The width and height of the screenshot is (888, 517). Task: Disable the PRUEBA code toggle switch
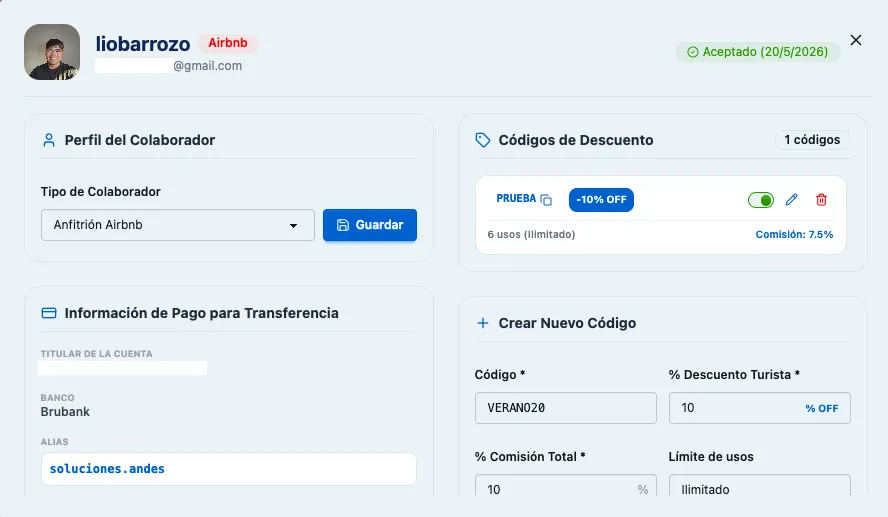point(761,200)
